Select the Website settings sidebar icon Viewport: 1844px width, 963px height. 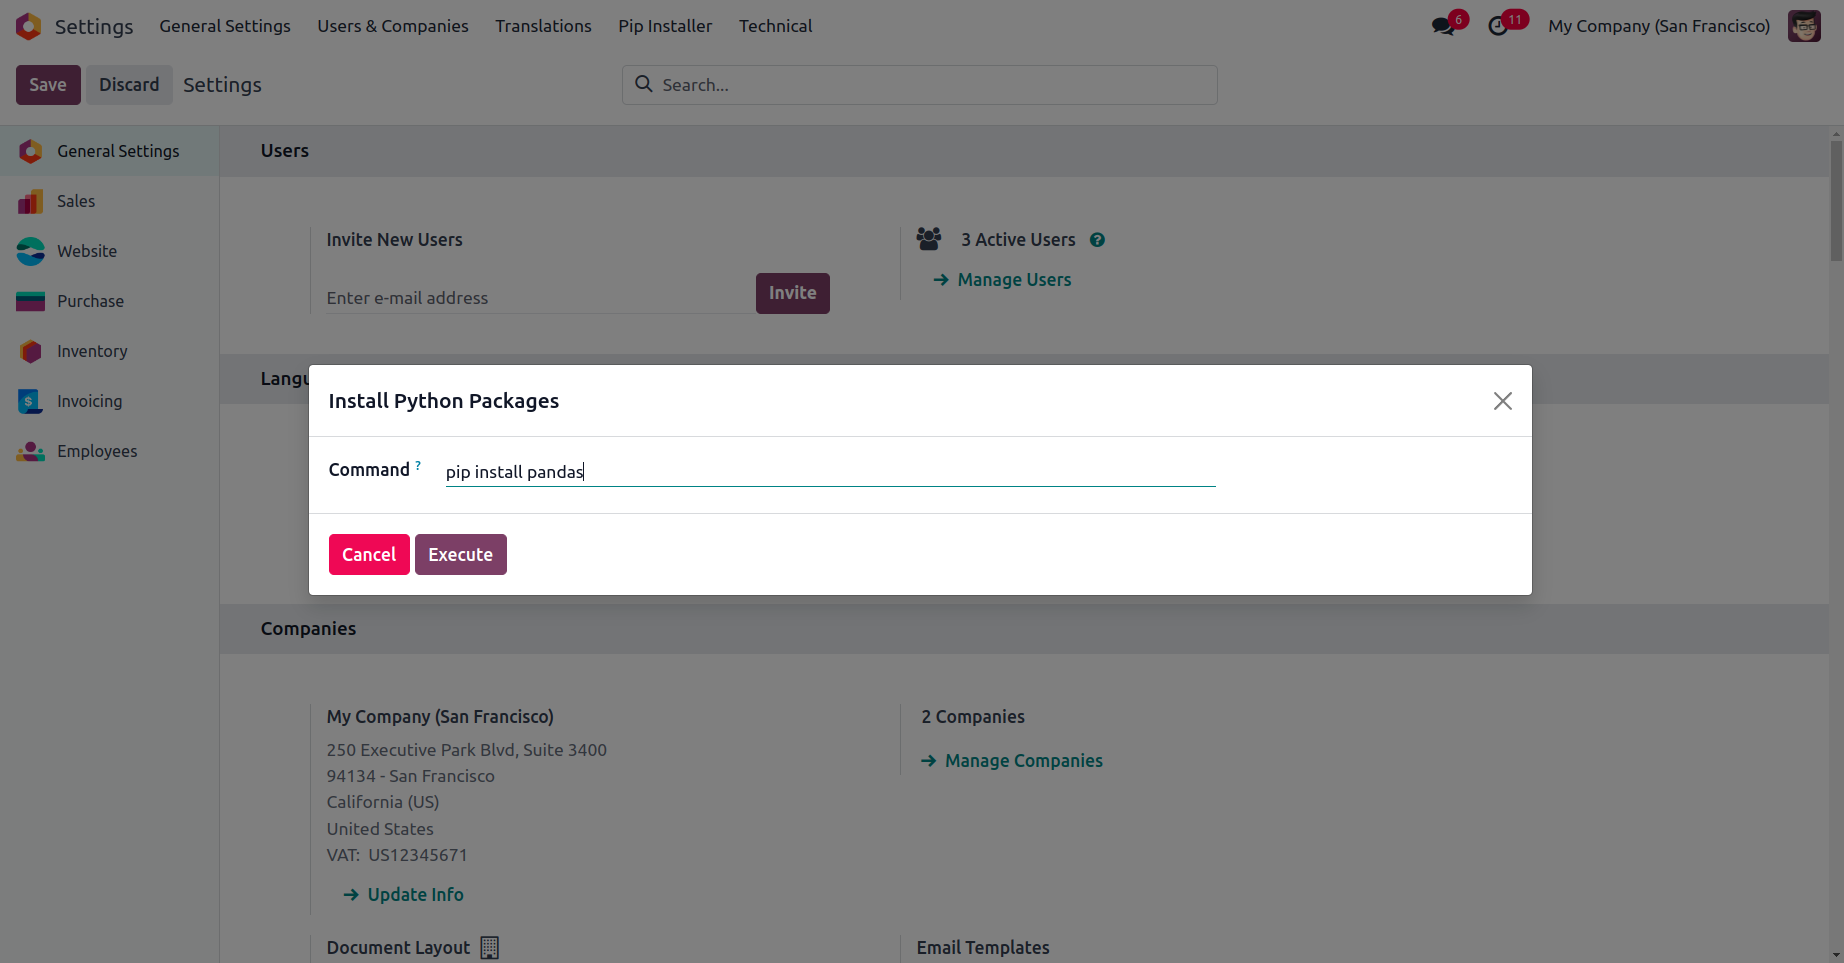[31, 251]
